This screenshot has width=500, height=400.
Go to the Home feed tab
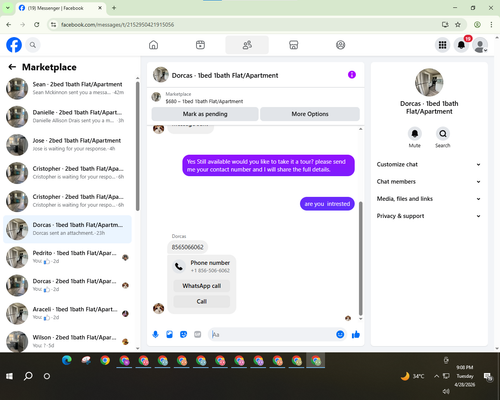click(x=153, y=45)
